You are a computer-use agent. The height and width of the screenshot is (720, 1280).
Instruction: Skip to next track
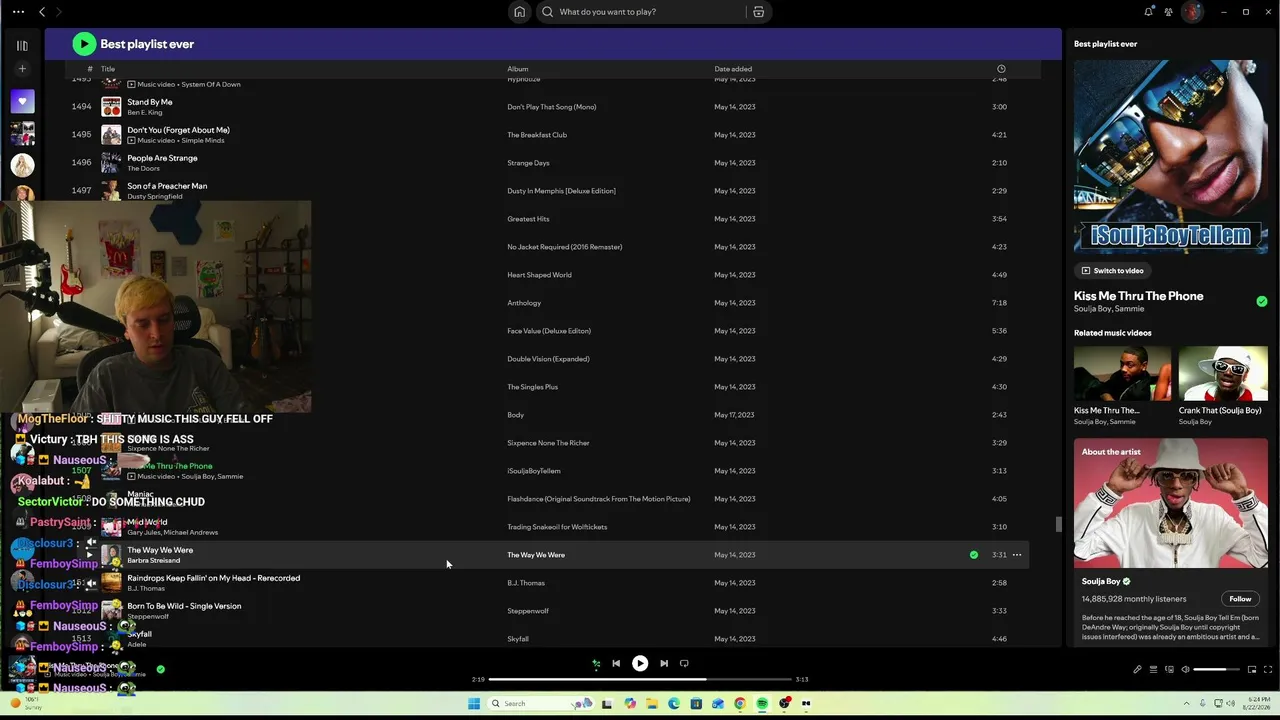664,663
